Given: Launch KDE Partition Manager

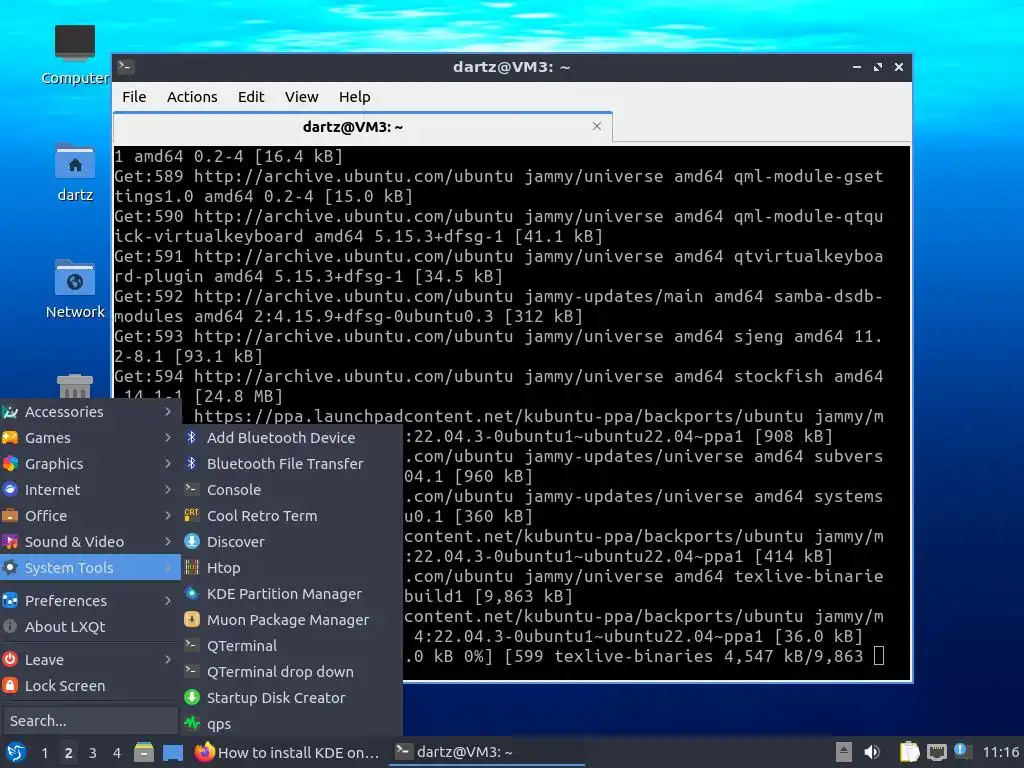Looking at the screenshot, I should [293, 594].
